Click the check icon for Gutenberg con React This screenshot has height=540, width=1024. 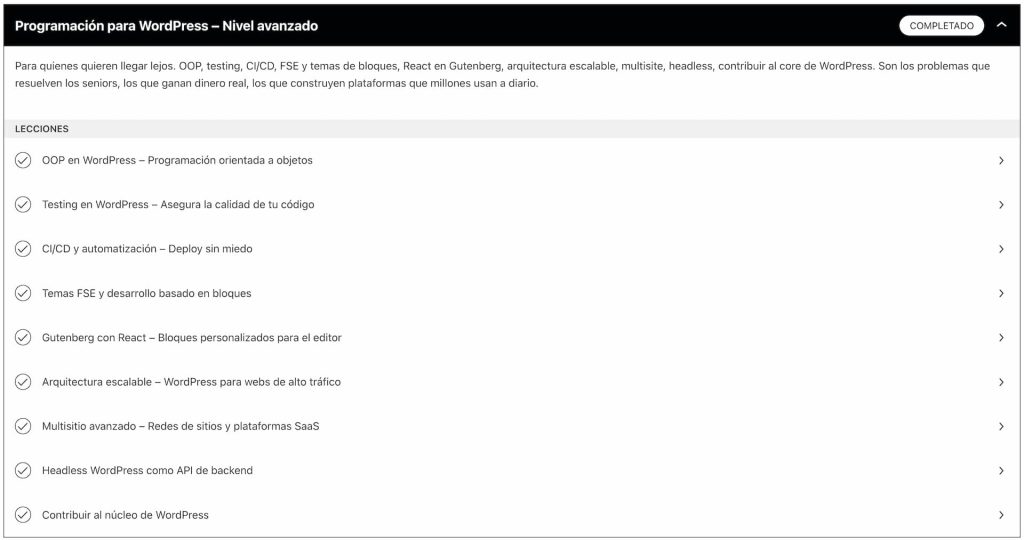pyautogui.click(x=23, y=338)
